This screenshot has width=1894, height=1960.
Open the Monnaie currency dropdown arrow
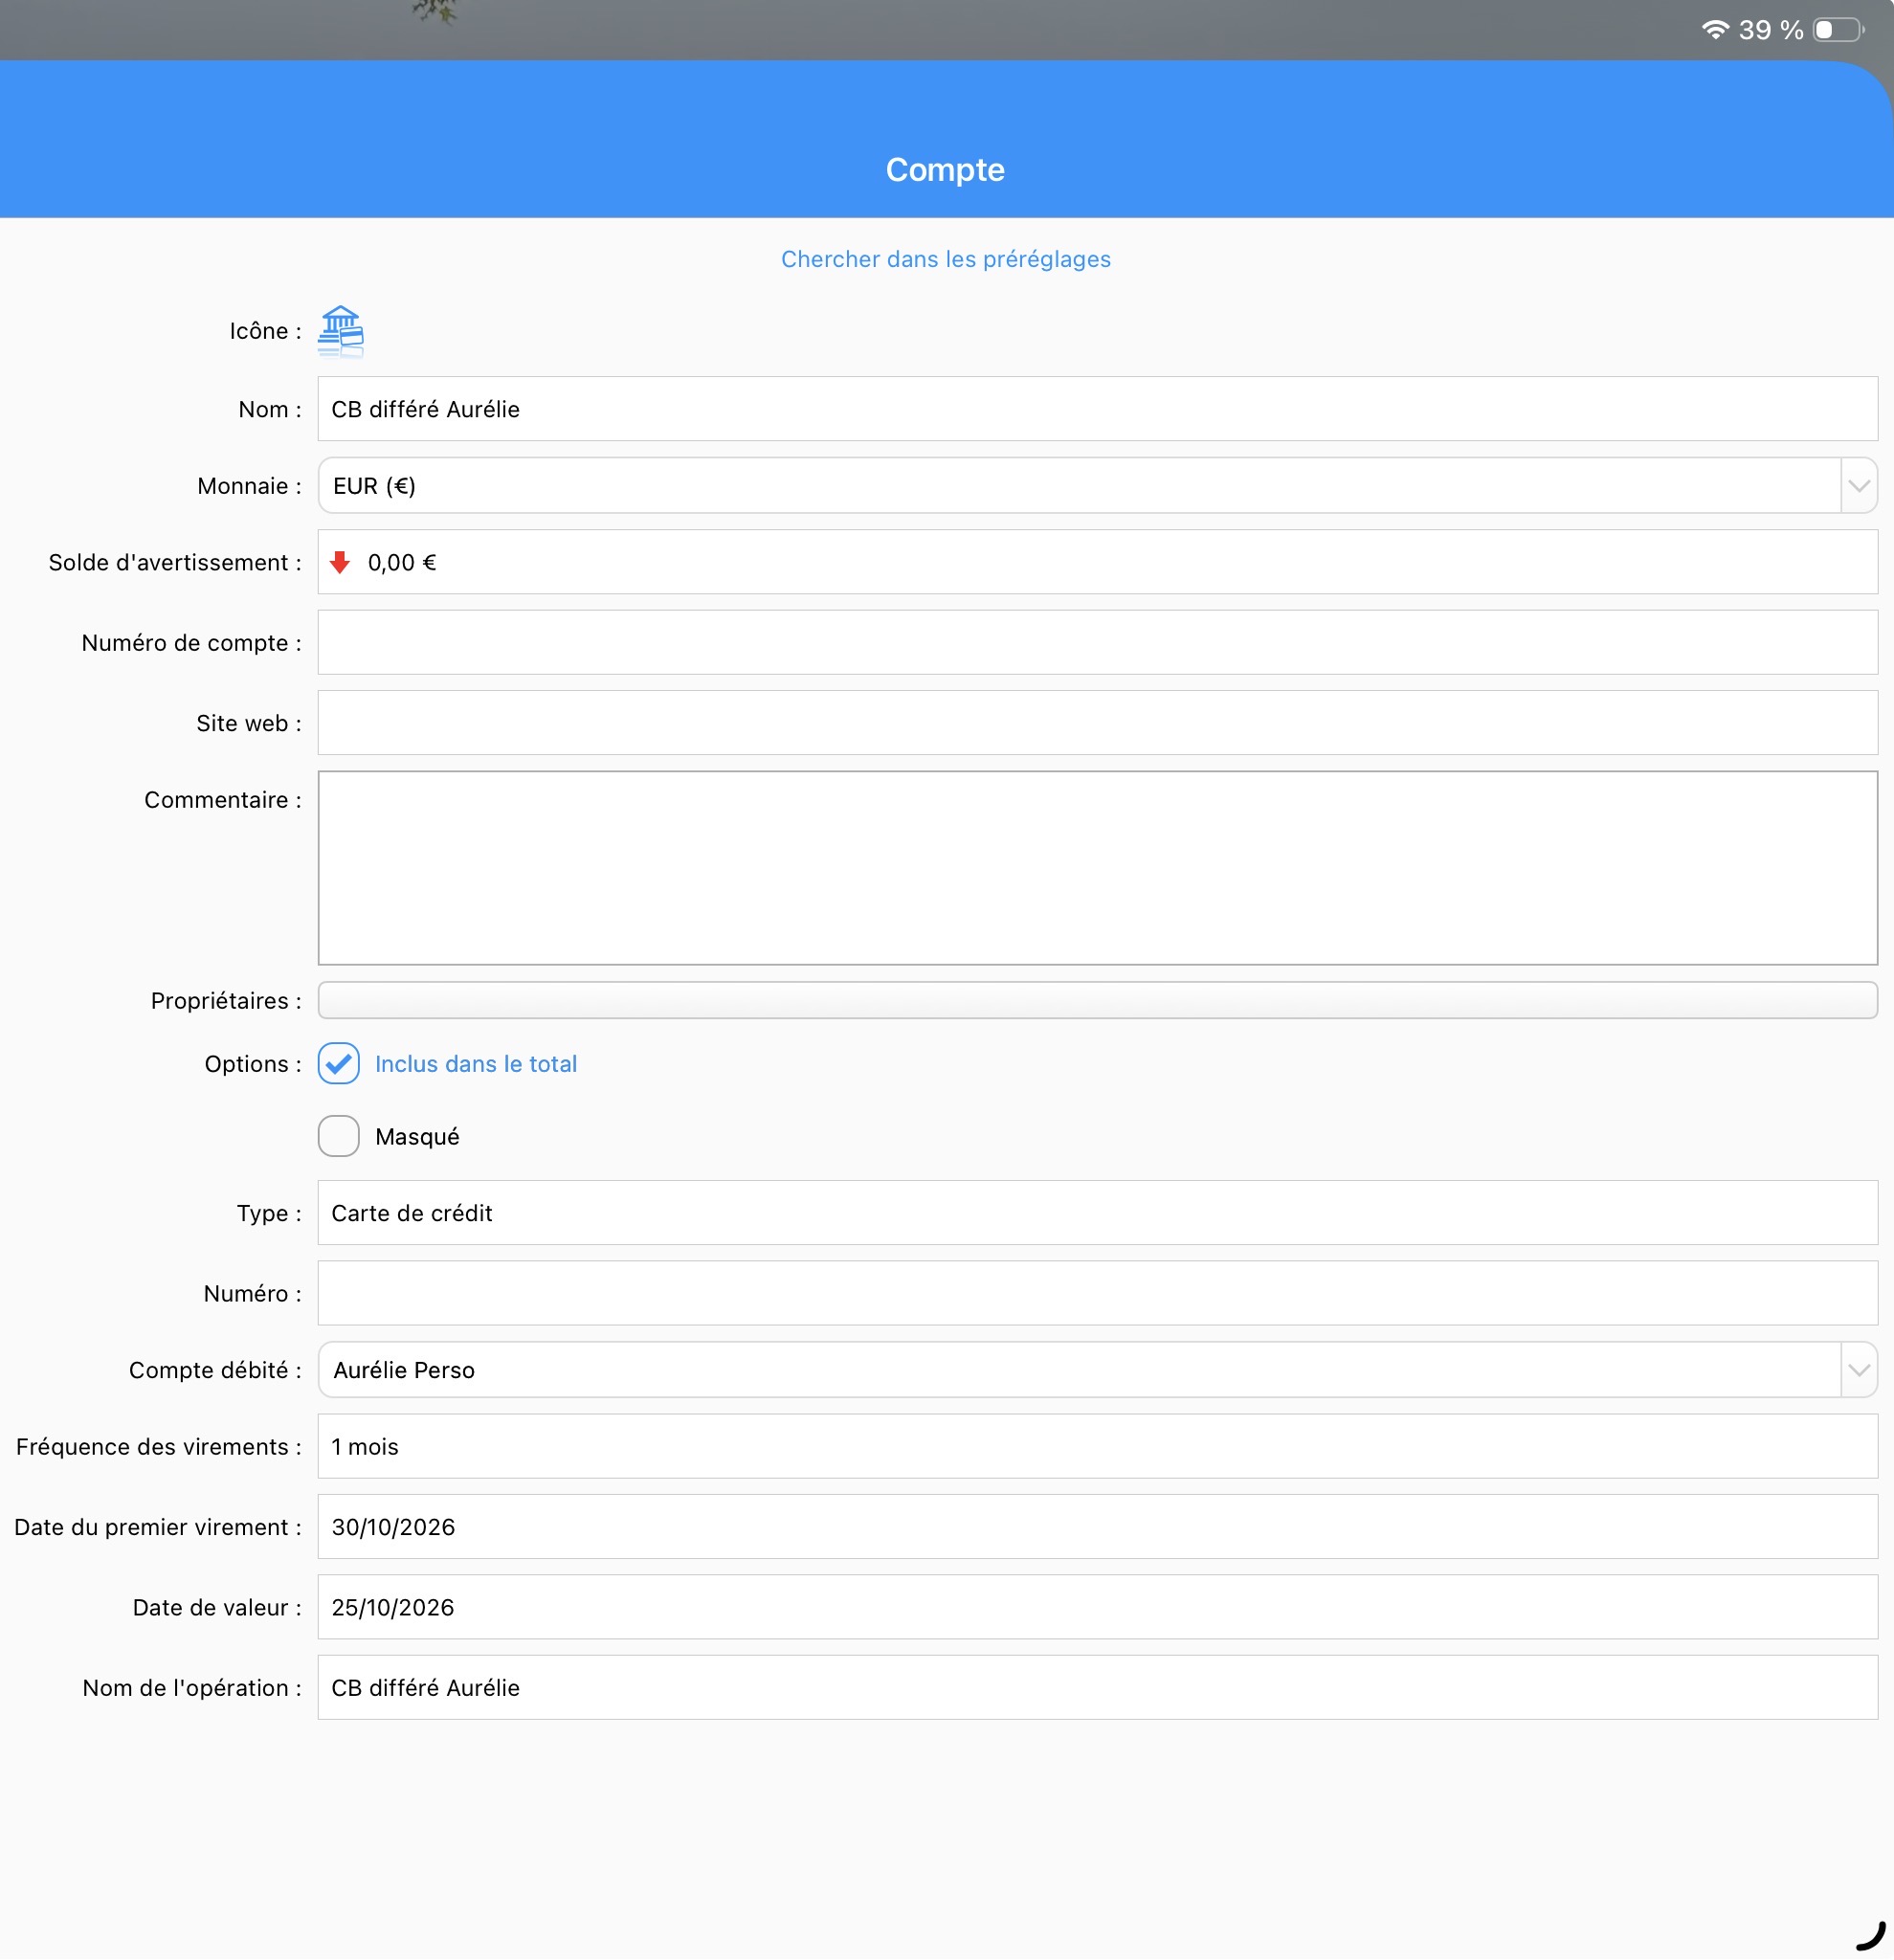pos(1859,486)
